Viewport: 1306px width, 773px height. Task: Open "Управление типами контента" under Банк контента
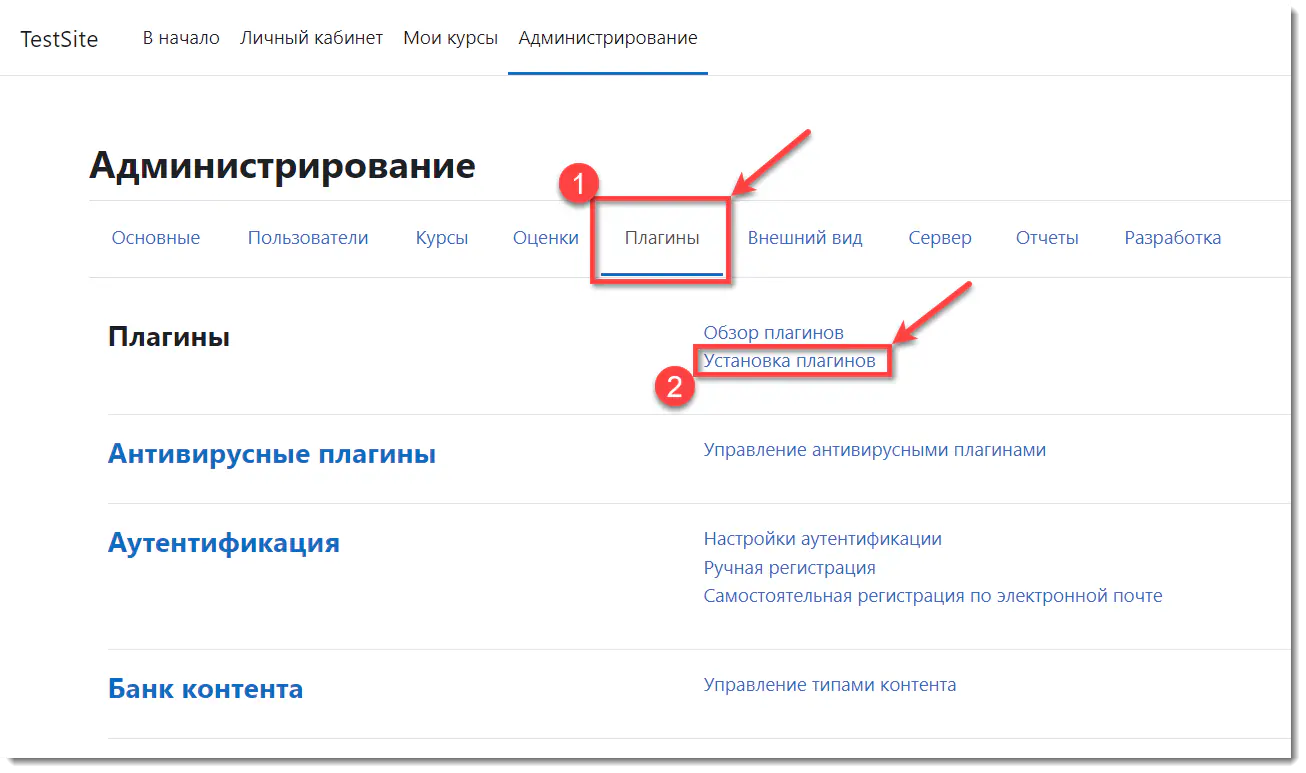click(829, 684)
